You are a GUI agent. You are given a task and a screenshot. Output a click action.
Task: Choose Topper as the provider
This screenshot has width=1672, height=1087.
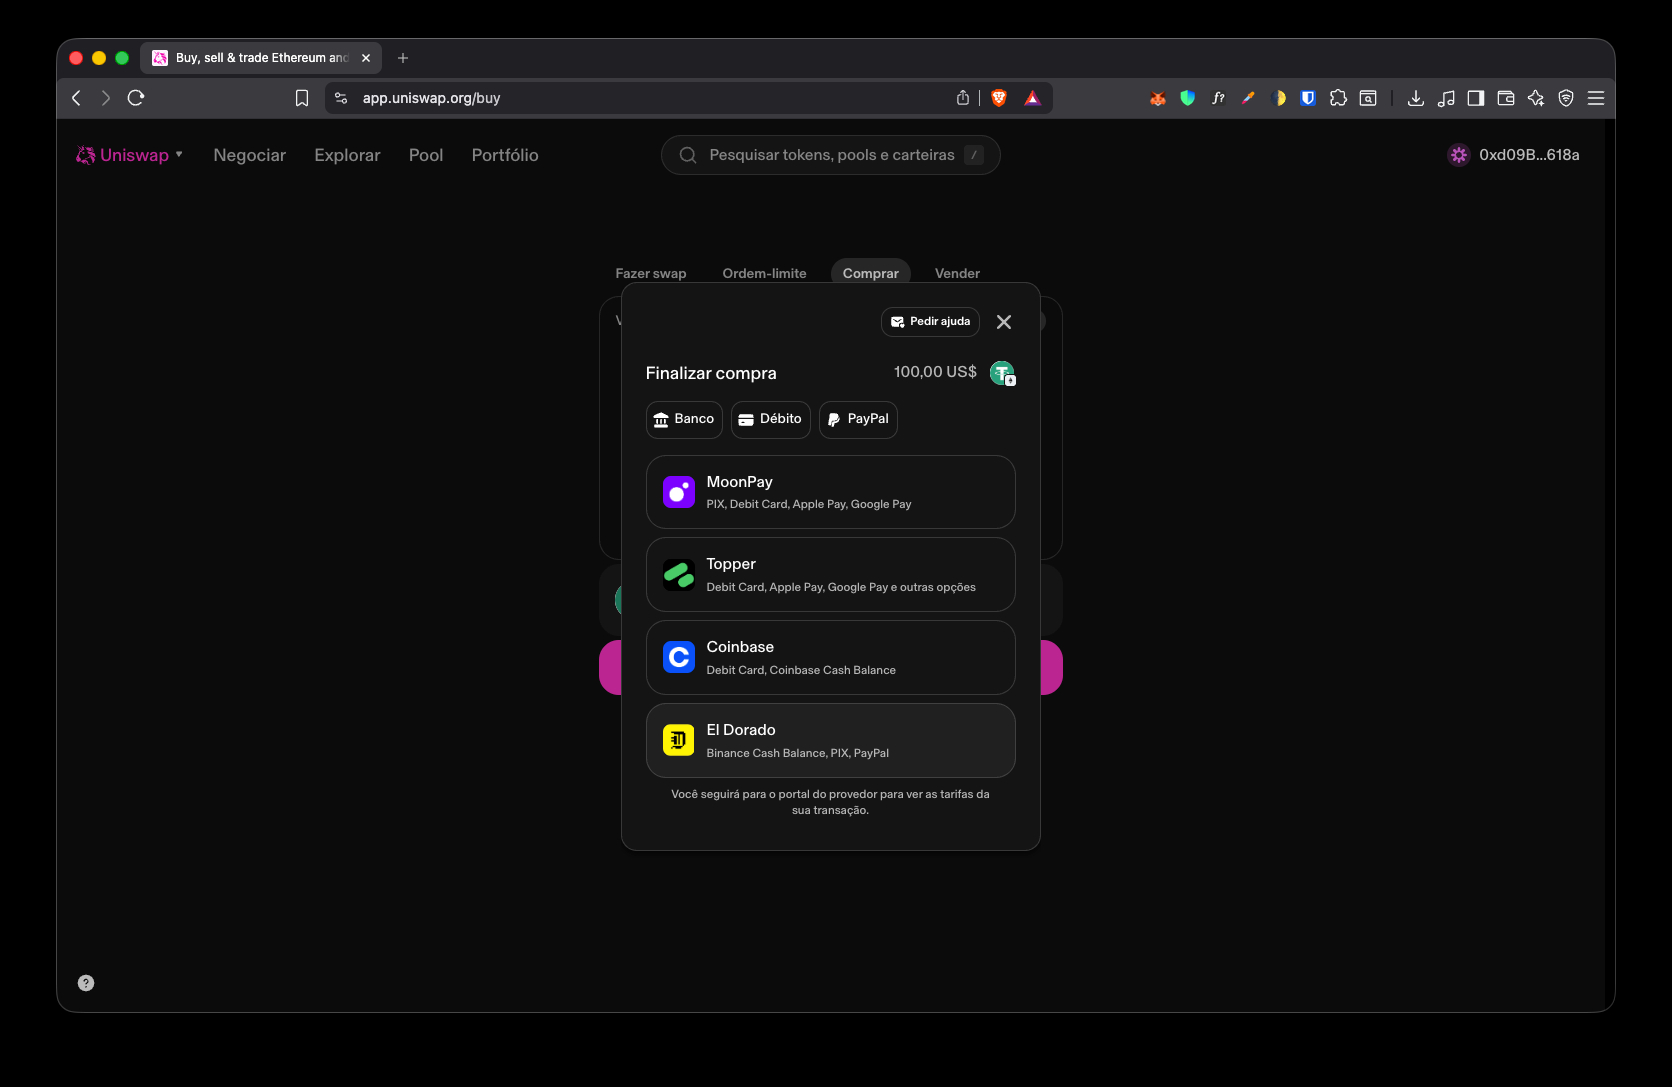coord(831,575)
